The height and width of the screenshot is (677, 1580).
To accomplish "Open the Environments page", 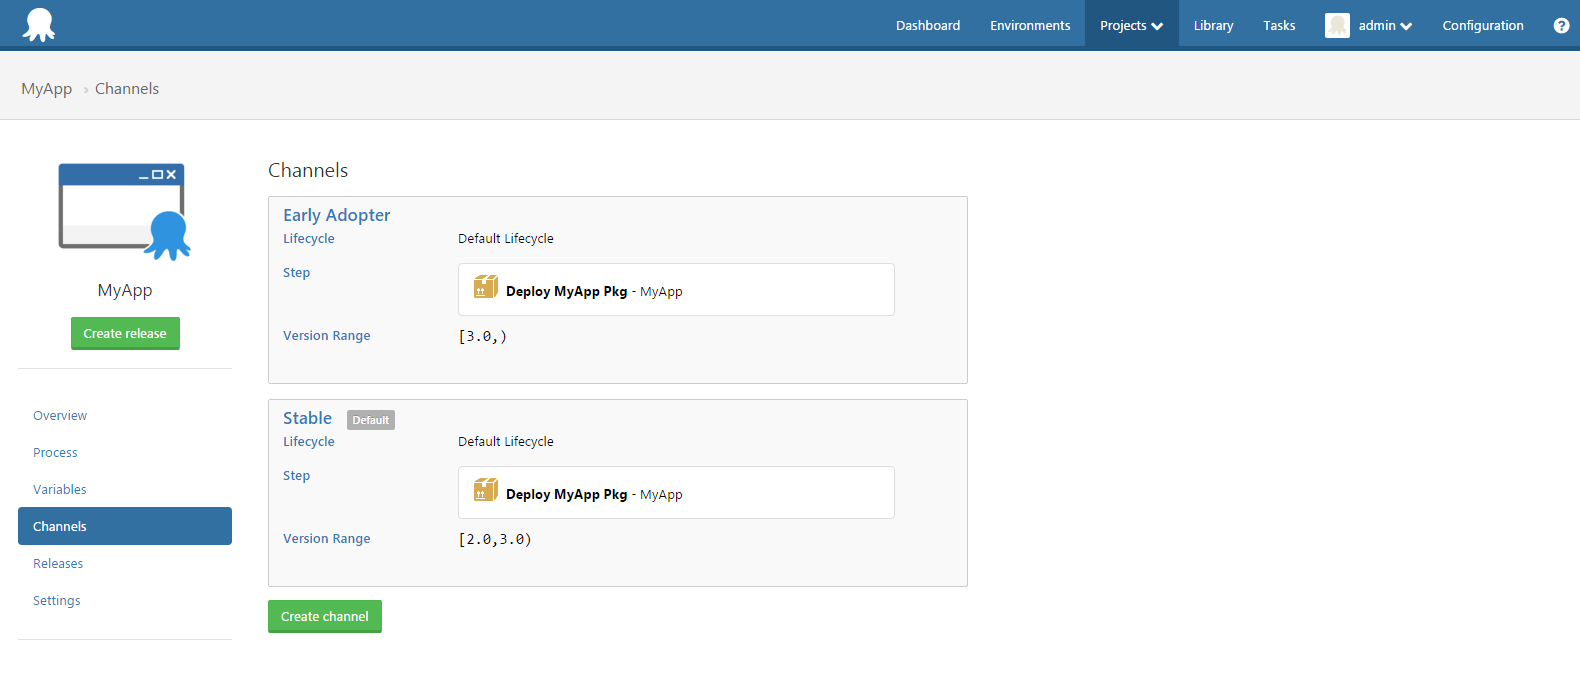I will click(x=1029, y=26).
